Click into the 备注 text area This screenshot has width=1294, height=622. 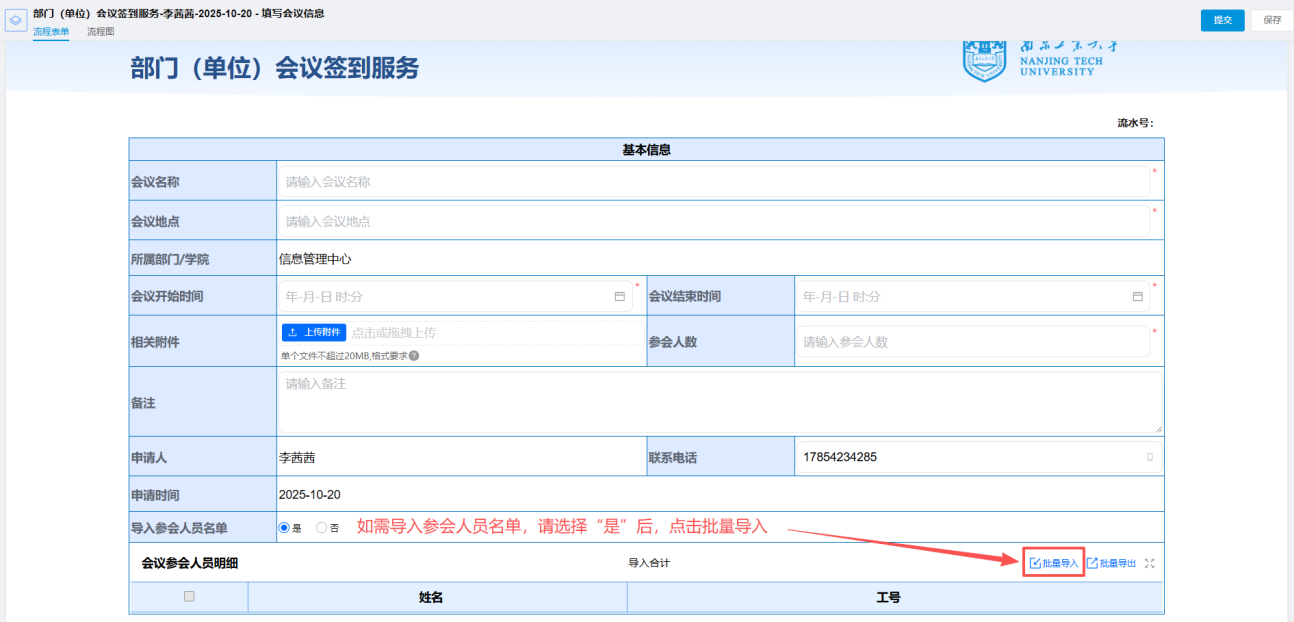[x=718, y=401]
